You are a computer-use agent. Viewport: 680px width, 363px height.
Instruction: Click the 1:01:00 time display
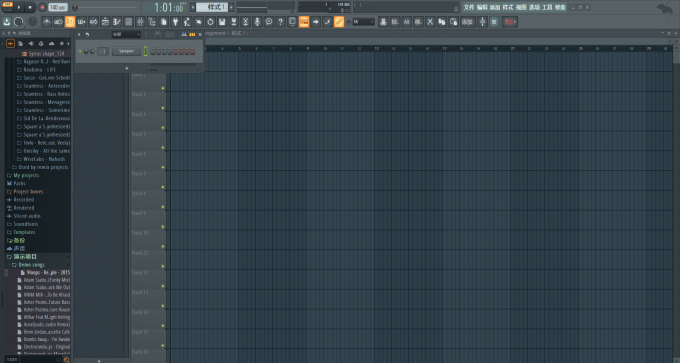click(169, 7)
